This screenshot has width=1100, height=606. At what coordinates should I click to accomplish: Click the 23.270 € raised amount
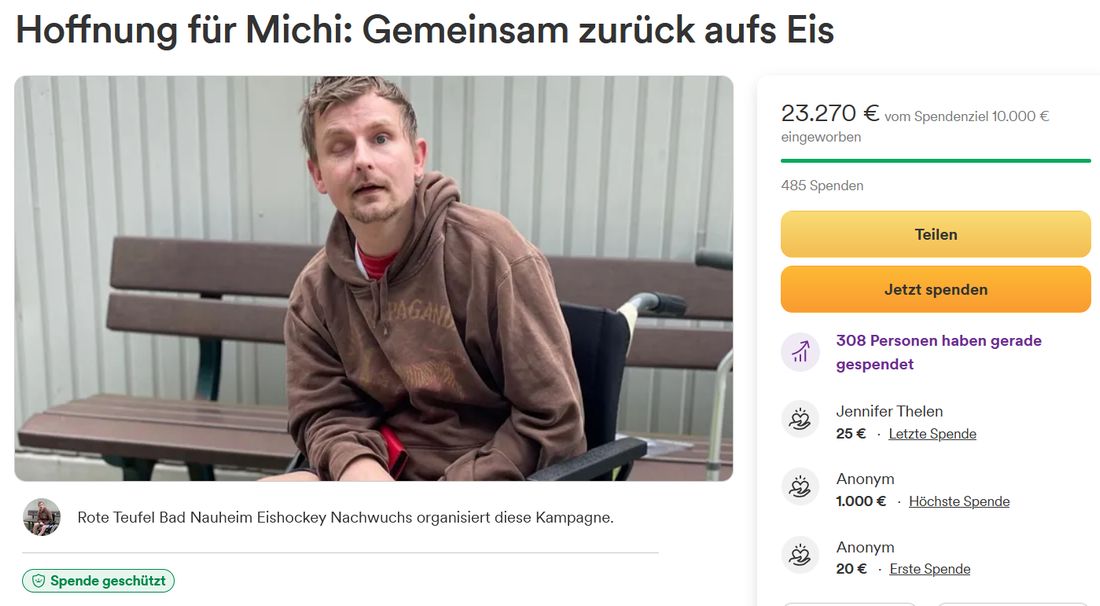point(830,113)
